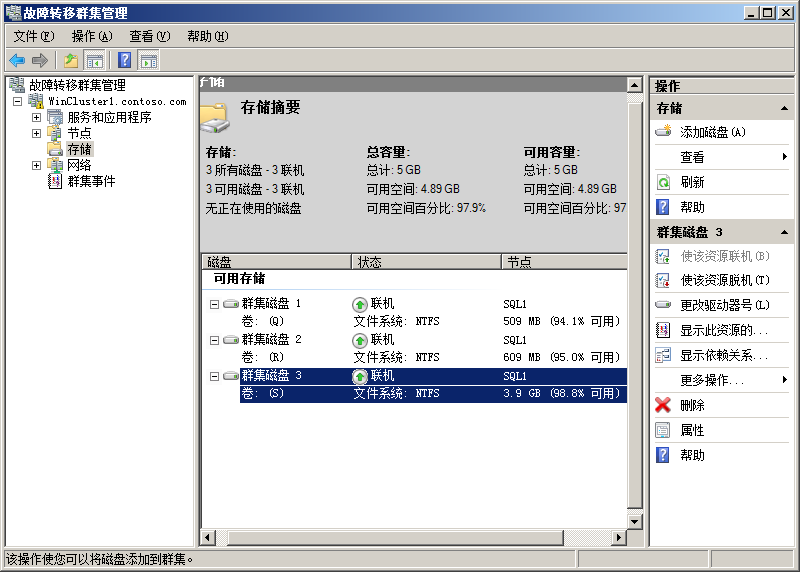Select 群集事件 in the navigation tree
This screenshot has height=572, width=800.
[91, 181]
